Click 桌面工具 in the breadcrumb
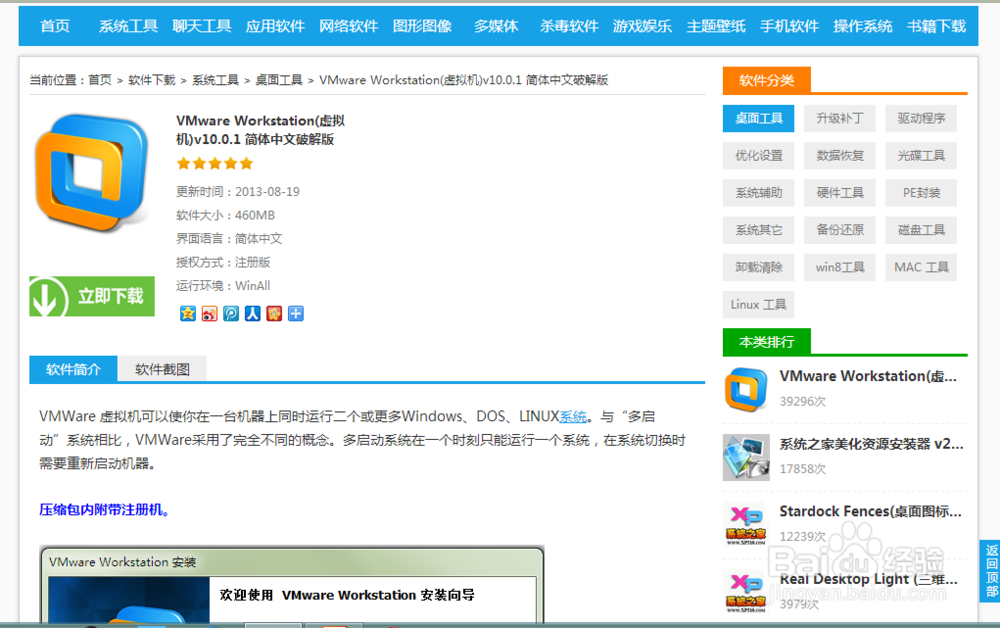 point(279,80)
